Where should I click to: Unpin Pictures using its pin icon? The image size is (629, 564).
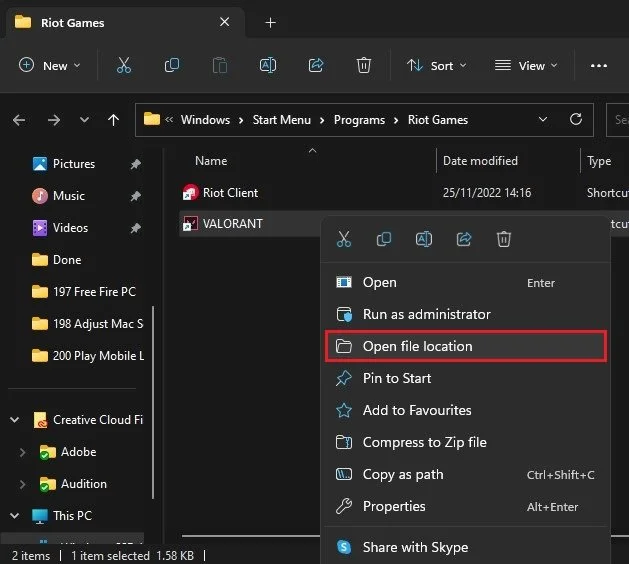click(136, 164)
